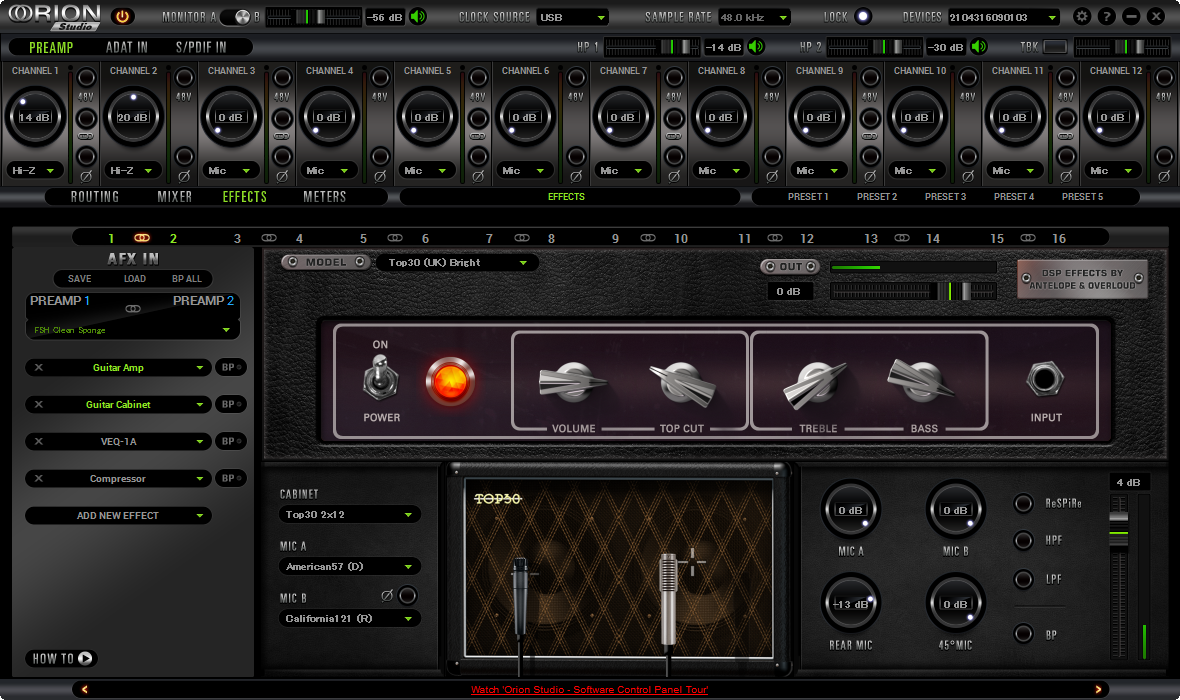Open the METERS tab

click(x=324, y=196)
